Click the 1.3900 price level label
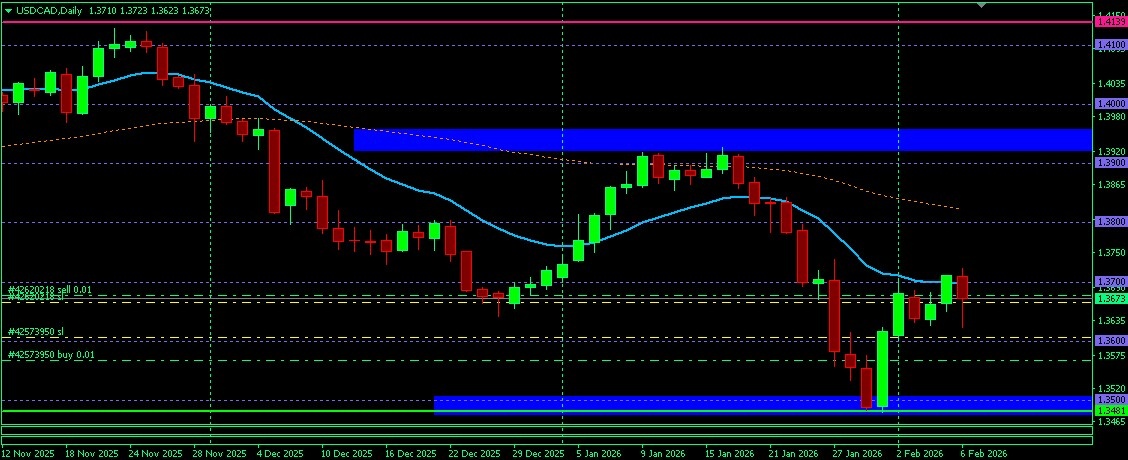 (1110, 163)
